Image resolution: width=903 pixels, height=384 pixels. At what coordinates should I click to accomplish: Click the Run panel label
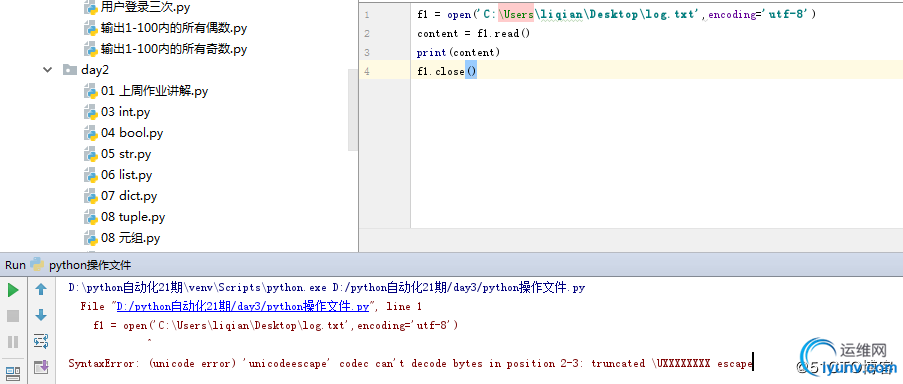[16, 265]
